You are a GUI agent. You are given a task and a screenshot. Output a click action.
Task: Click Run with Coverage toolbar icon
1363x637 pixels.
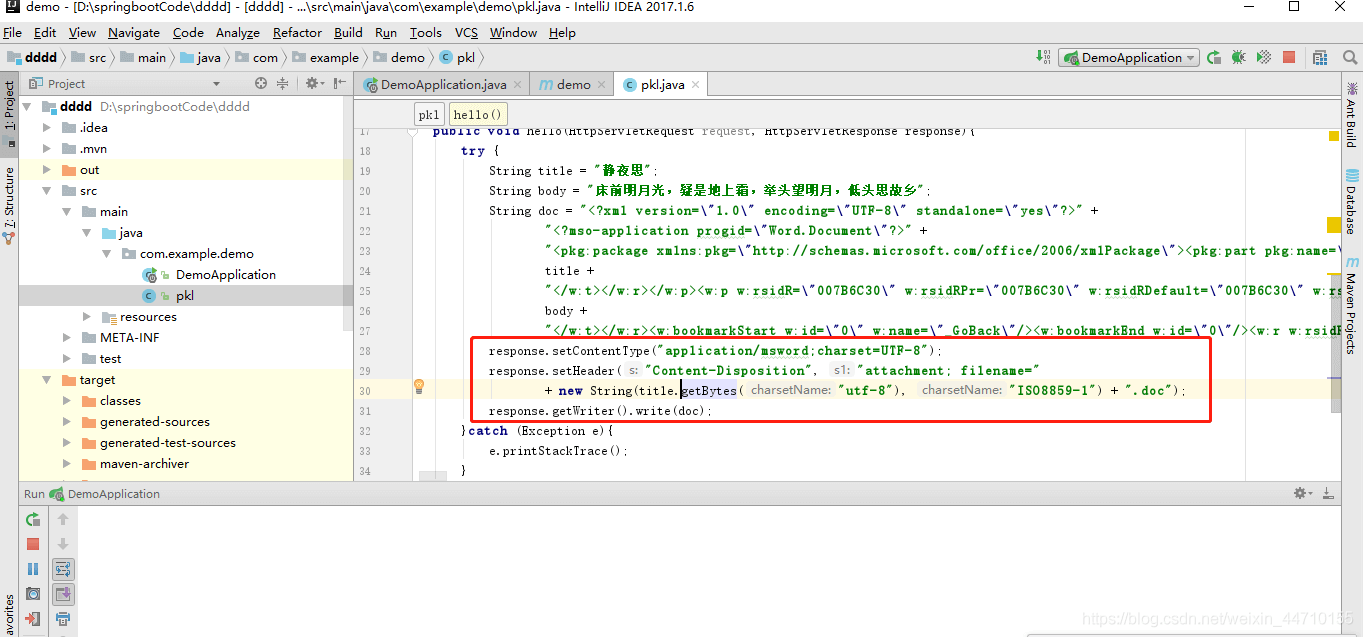click(x=1264, y=58)
